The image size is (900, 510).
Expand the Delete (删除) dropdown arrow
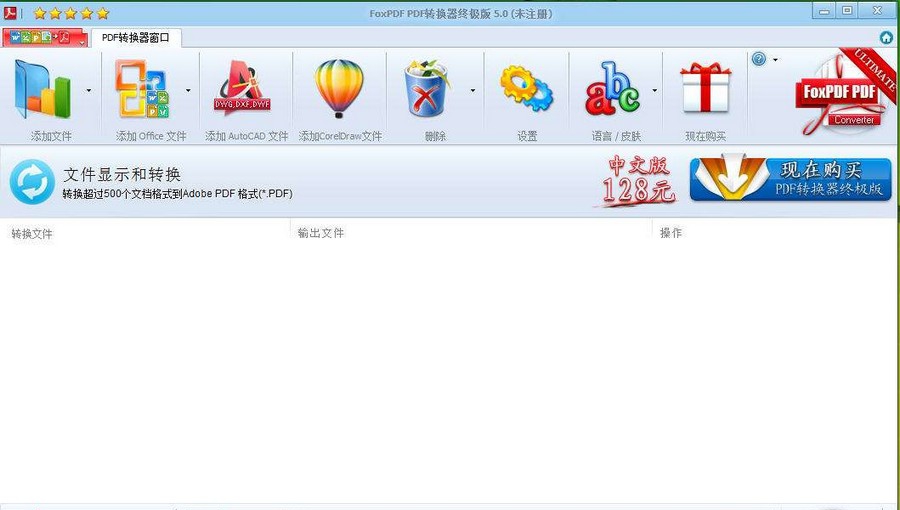[472, 90]
